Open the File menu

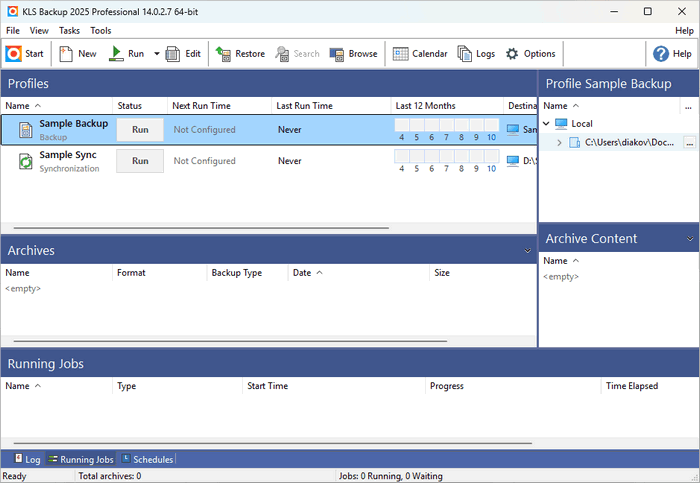coord(13,30)
